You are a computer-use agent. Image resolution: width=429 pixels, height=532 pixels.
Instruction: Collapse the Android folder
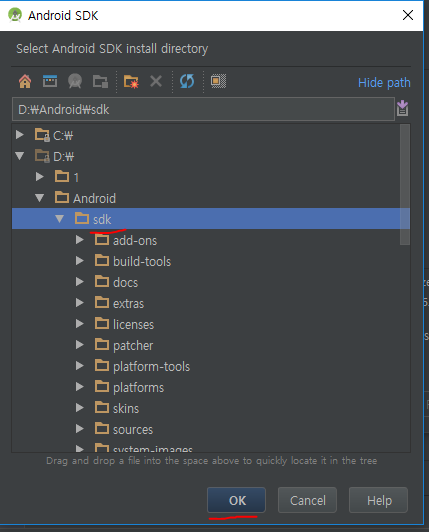[x=40, y=198]
